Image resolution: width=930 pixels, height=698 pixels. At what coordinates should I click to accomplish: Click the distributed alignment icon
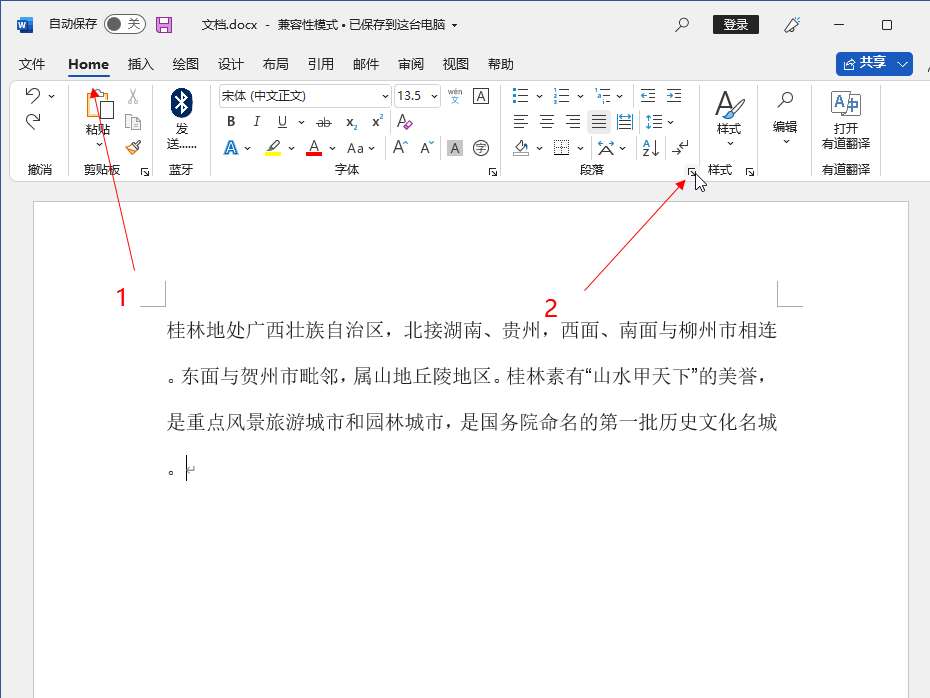point(625,122)
